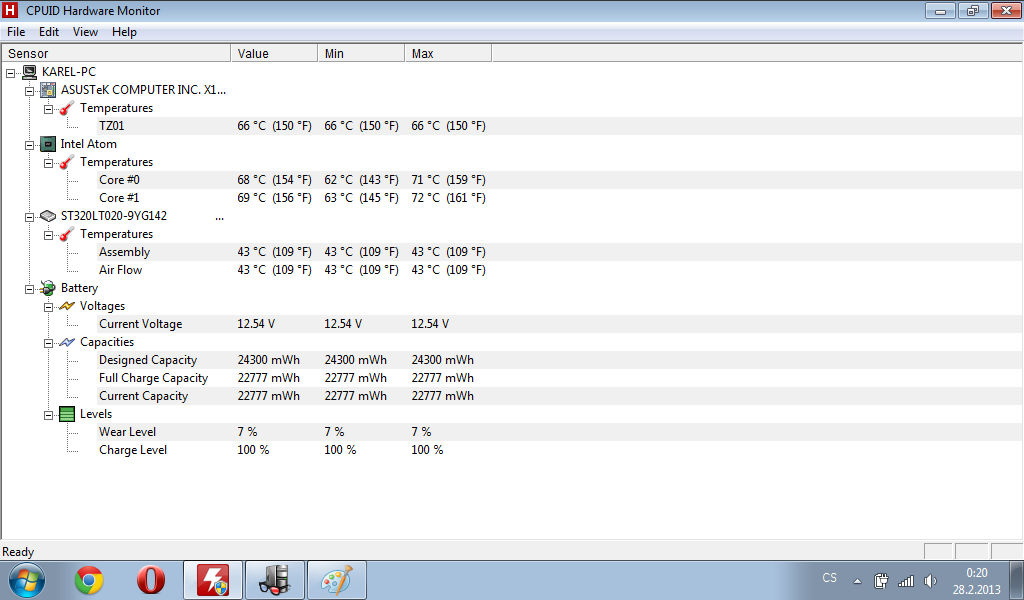Open the Edit menu

click(x=49, y=32)
